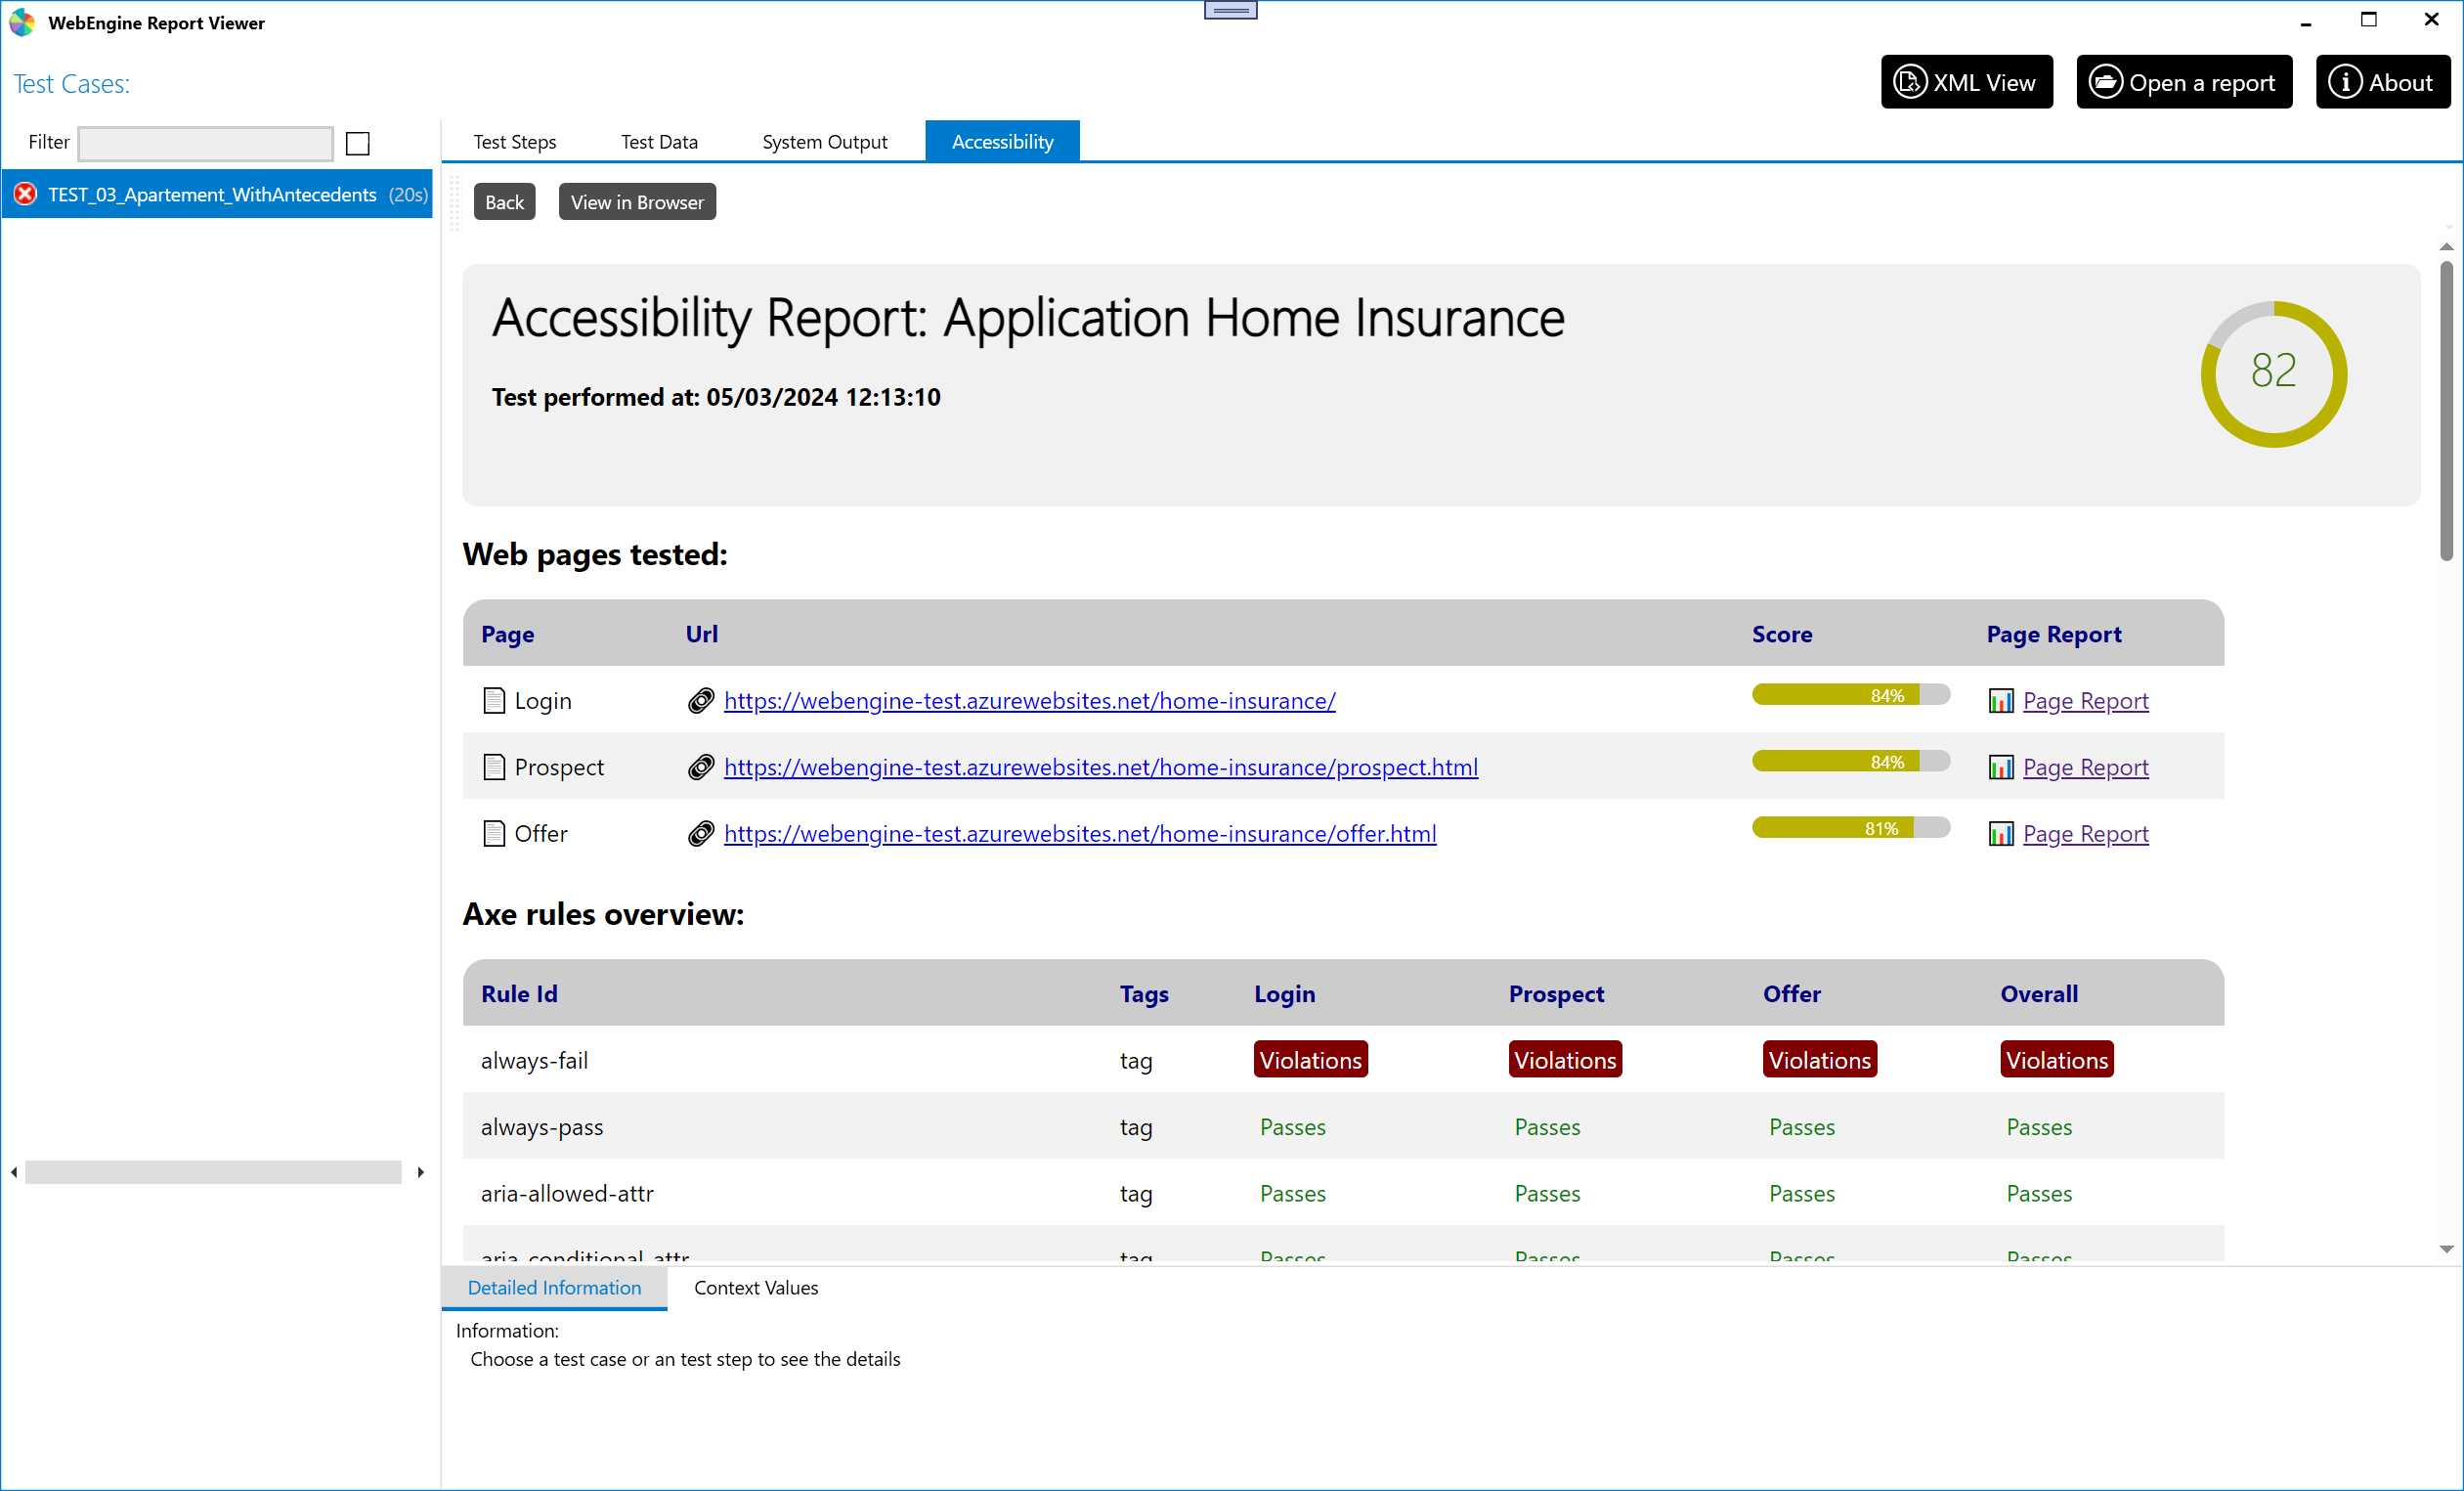Select the Accessibility tab
Screen dimensions: 2464x1491
(1002, 141)
